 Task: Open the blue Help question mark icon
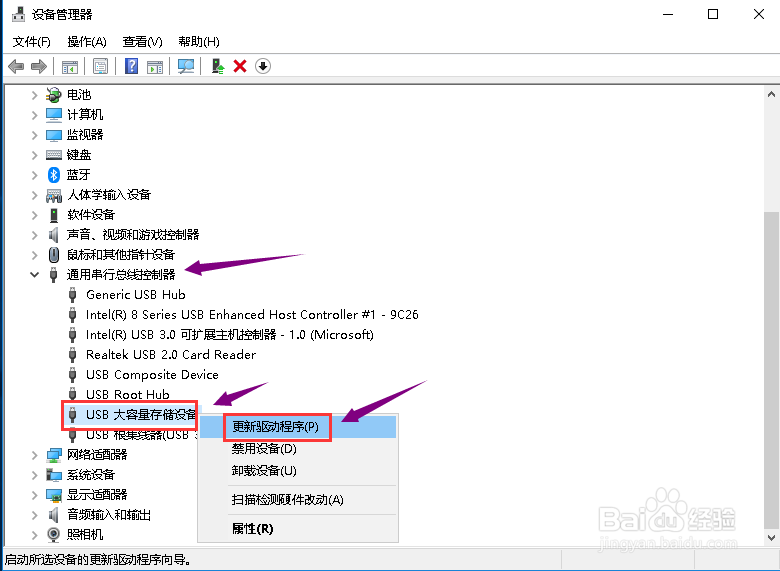click(131, 66)
